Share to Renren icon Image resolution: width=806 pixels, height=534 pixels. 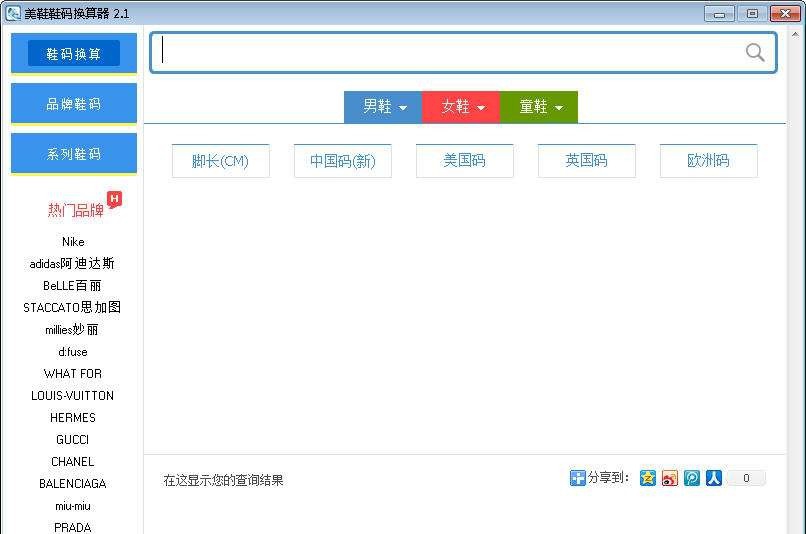coord(714,478)
